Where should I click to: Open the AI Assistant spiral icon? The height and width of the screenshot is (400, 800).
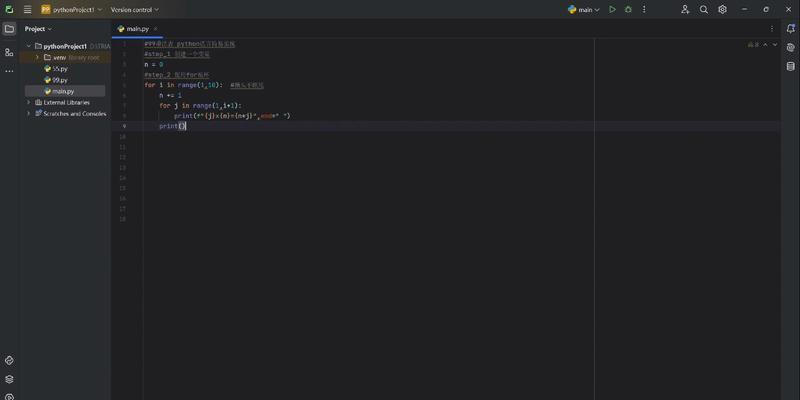790,47
